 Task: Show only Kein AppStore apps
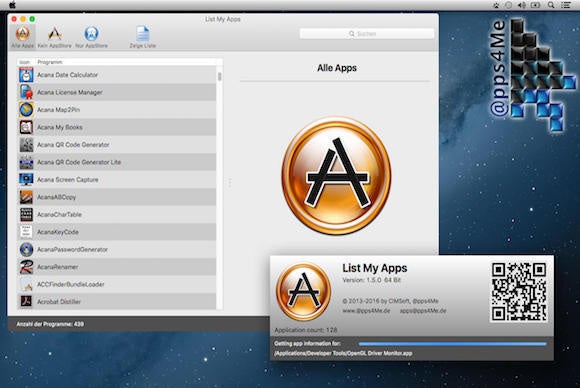[x=55, y=36]
